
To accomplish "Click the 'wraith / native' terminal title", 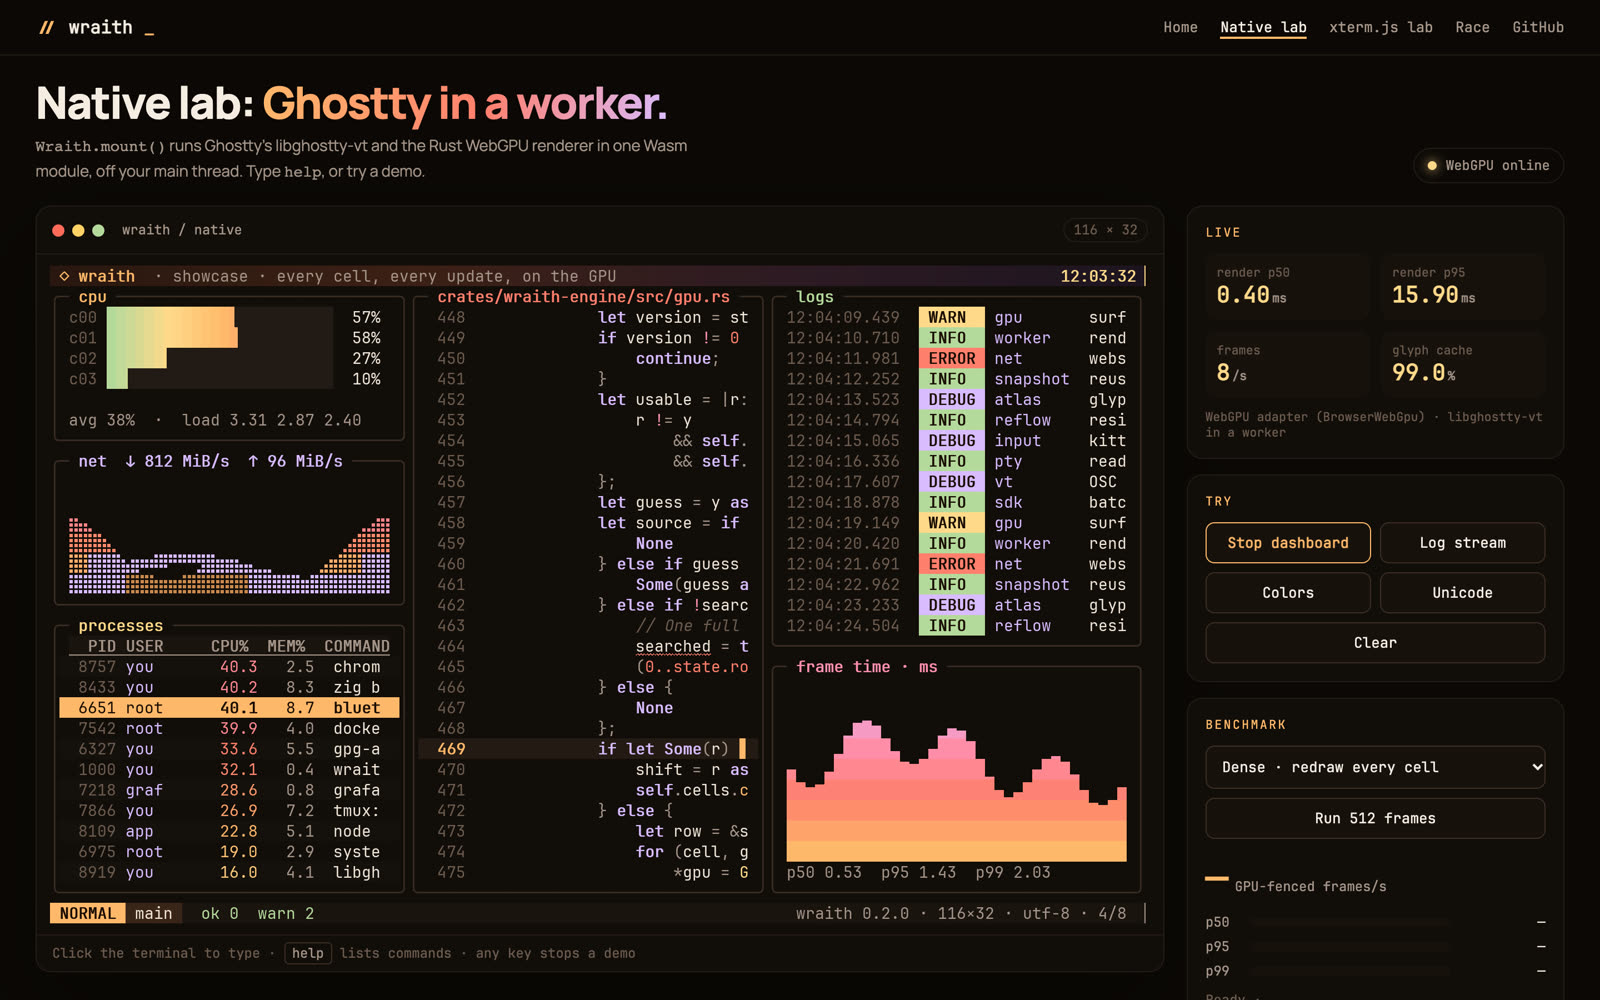I will tap(182, 230).
